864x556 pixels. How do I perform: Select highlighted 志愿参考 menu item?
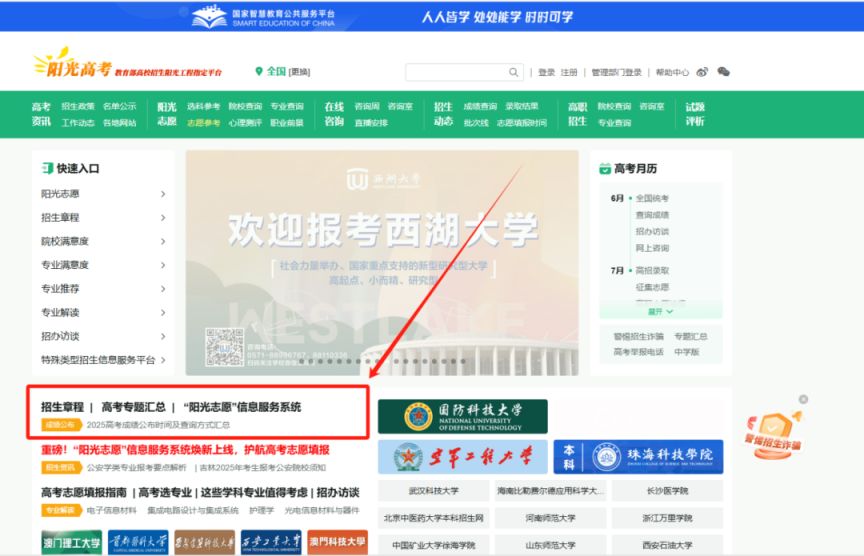point(203,123)
